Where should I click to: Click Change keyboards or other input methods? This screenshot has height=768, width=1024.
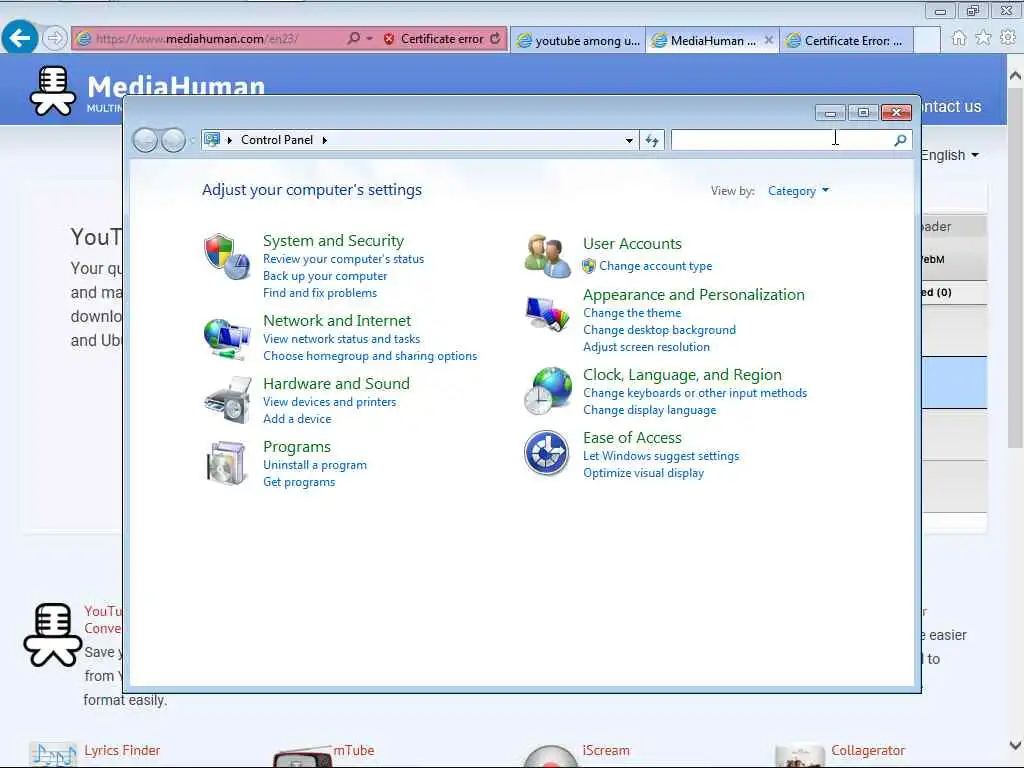695,393
